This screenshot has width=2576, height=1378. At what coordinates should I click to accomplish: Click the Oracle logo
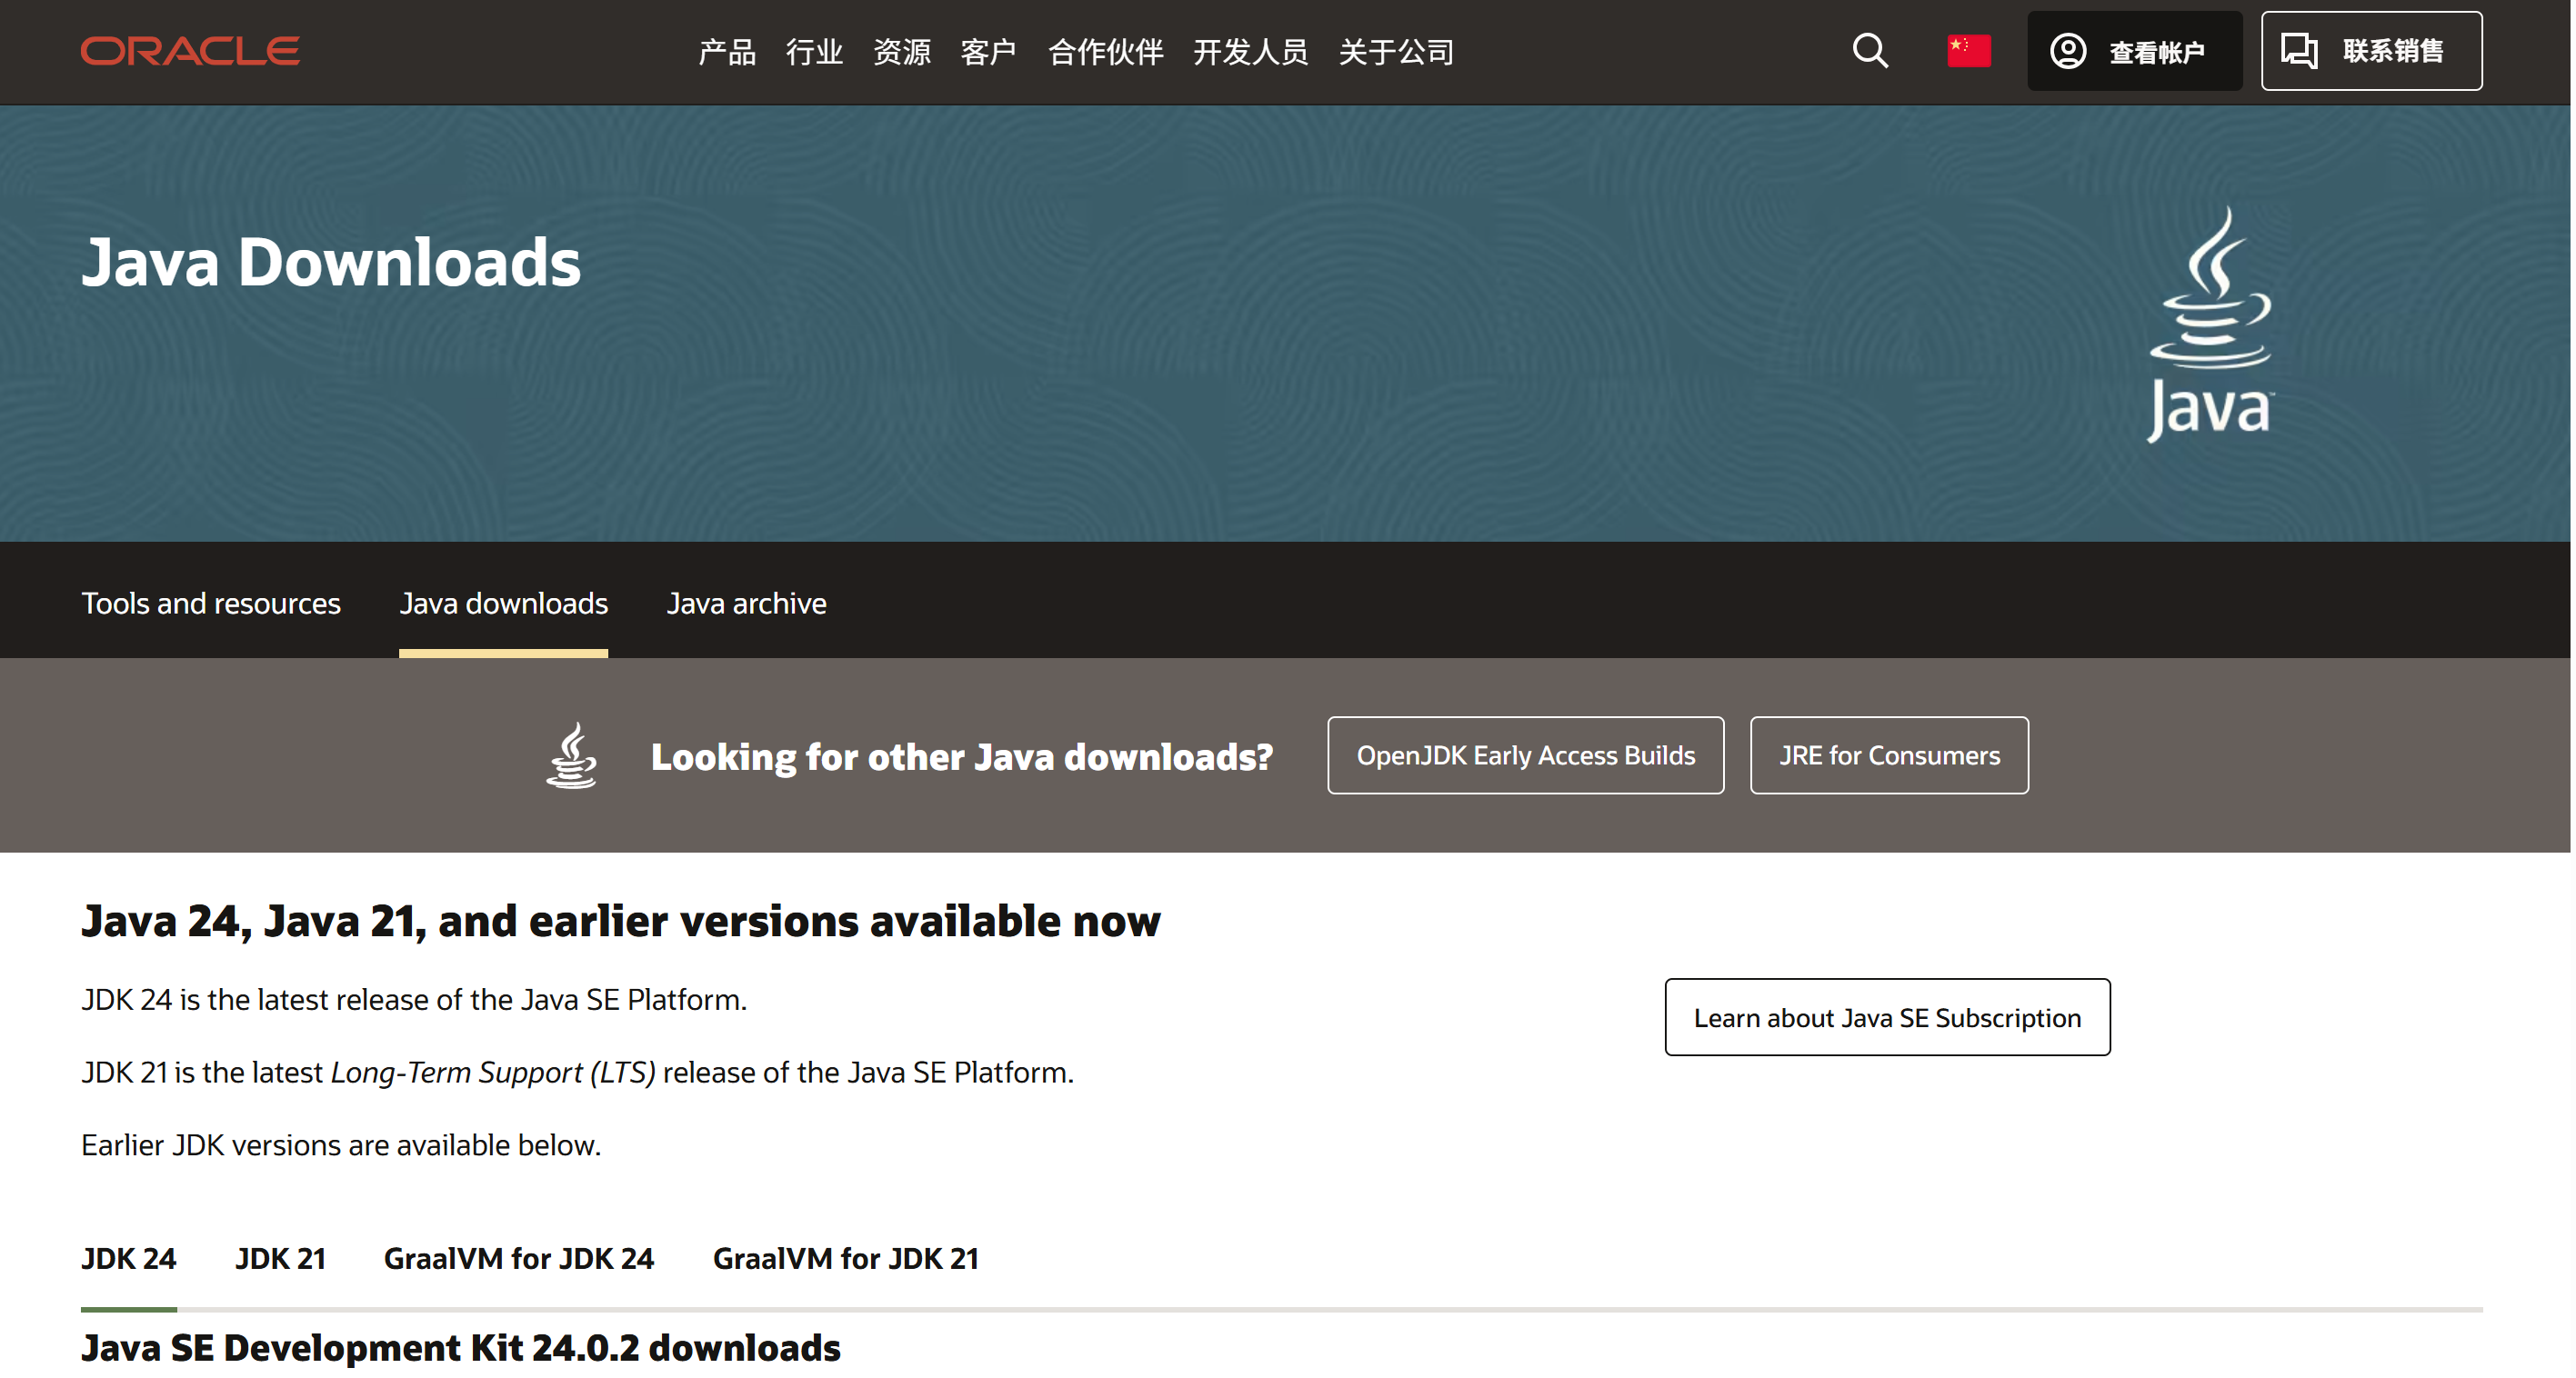pos(190,50)
